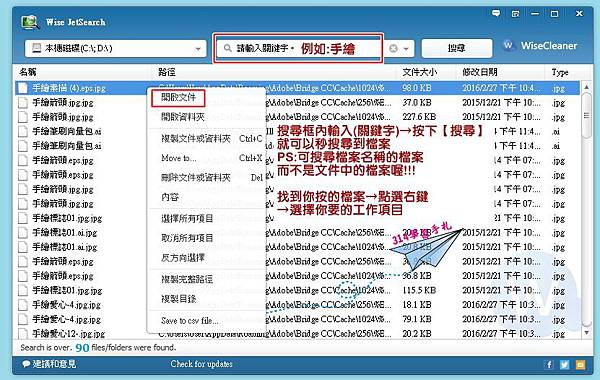Click the 96.8 KB size cell
The image size is (600, 380).
tap(416, 276)
